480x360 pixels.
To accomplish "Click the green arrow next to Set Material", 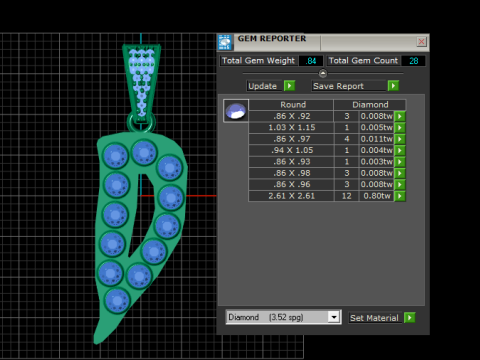I will pyautogui.click(x=410, y=318).
